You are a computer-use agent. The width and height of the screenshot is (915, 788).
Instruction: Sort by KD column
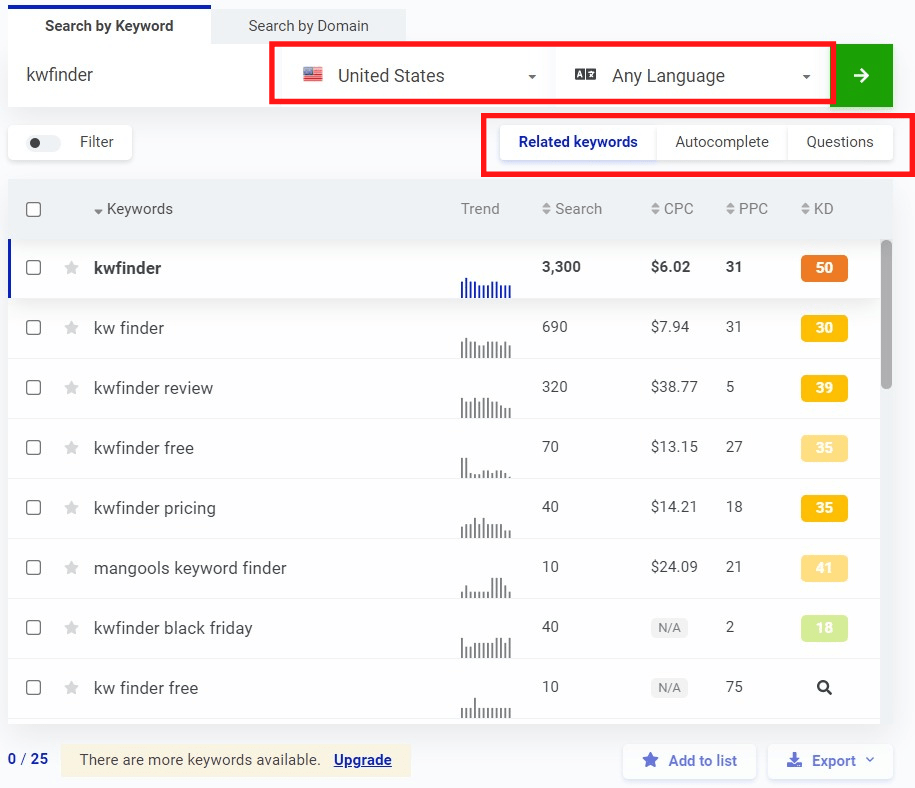(818, 209)
